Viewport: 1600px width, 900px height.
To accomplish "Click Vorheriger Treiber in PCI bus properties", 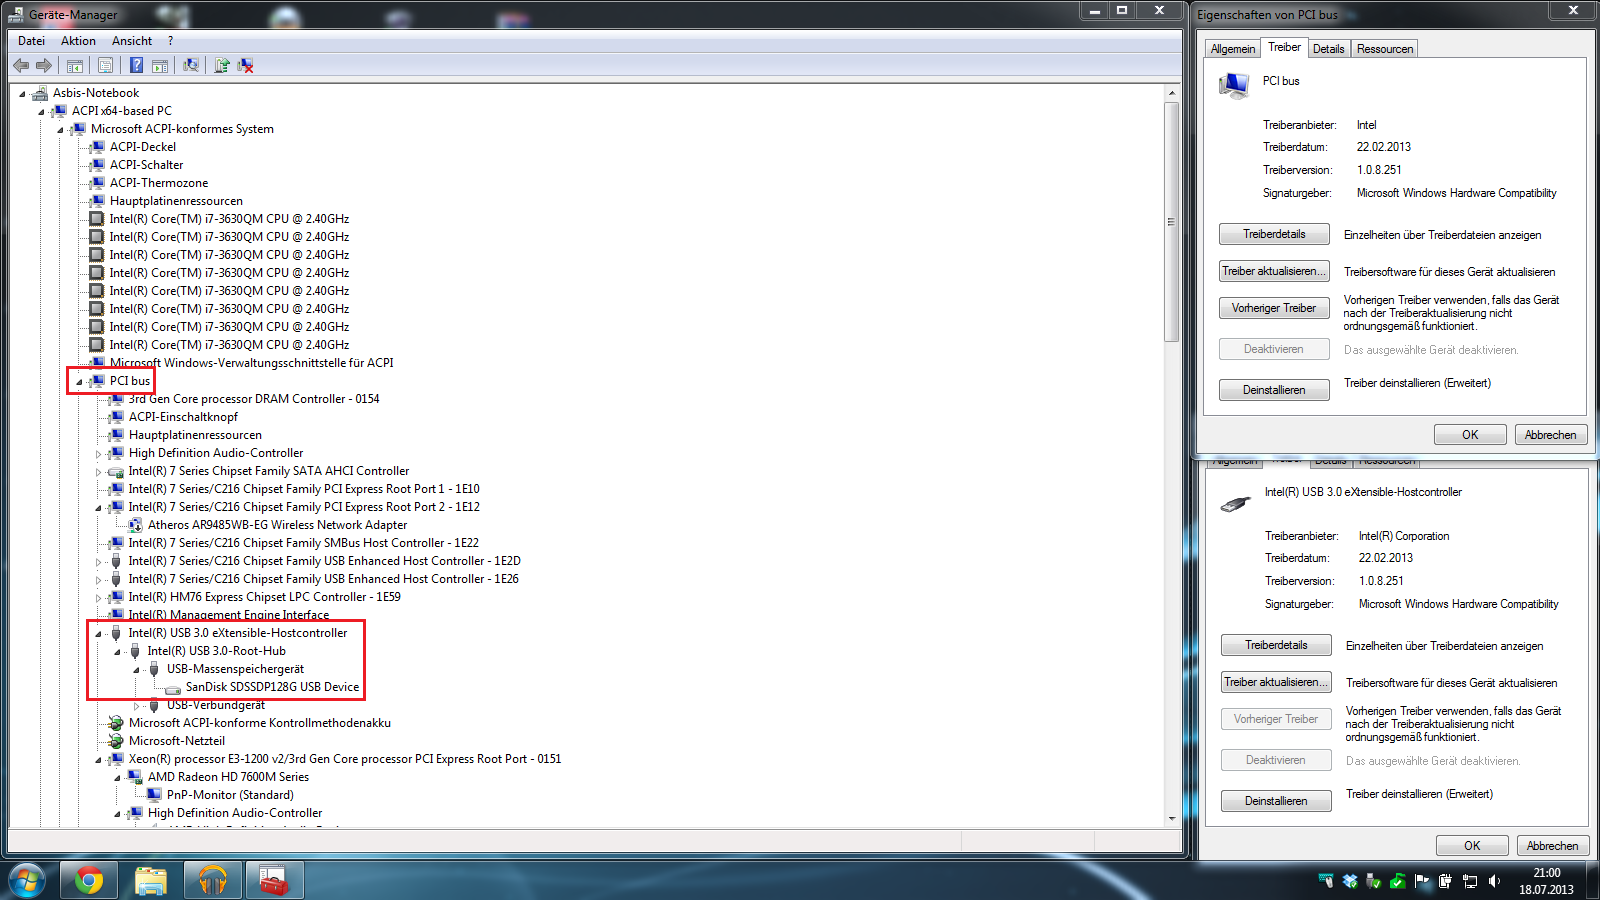I will (1274, 308).
